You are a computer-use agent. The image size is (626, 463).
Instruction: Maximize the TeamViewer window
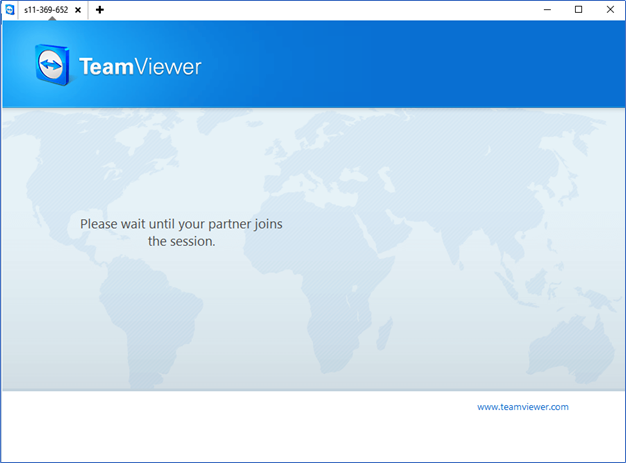tap(578, 10)
